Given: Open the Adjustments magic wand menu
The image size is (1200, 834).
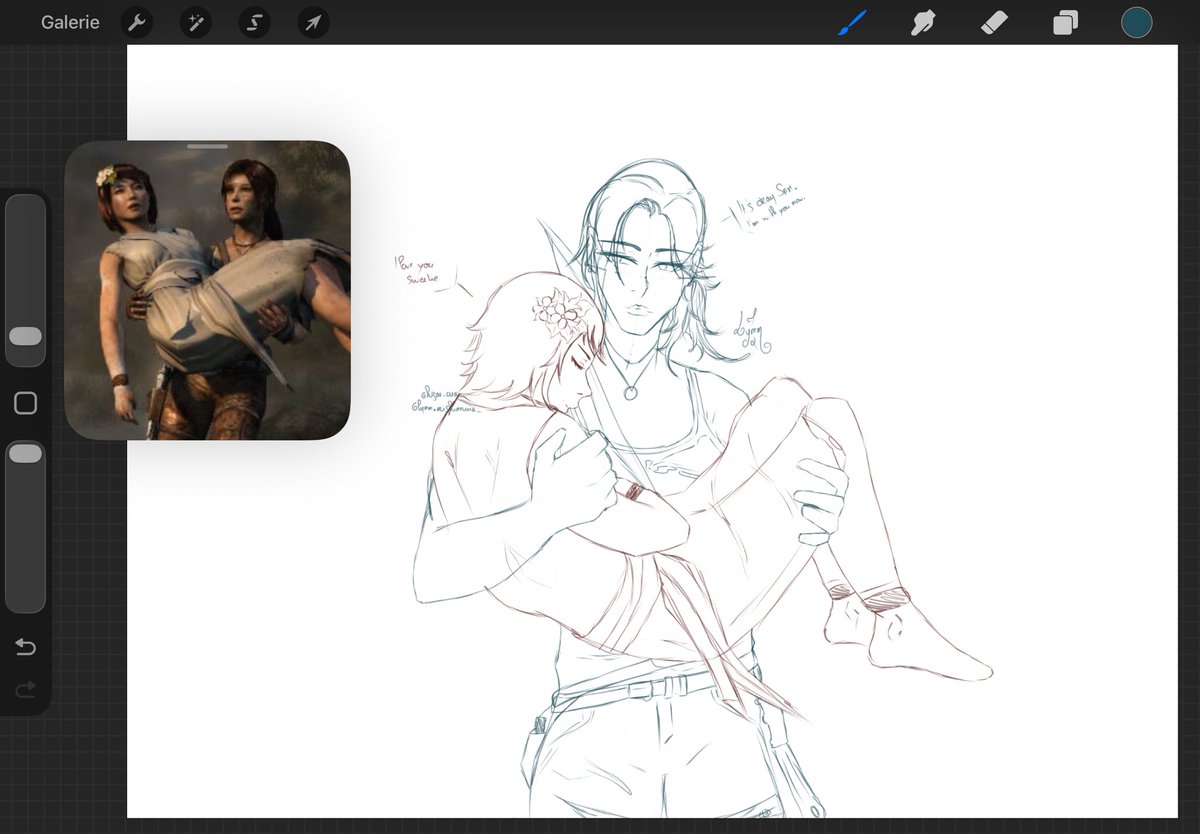Looking at the screenshot, I should [x=195, y=23].
